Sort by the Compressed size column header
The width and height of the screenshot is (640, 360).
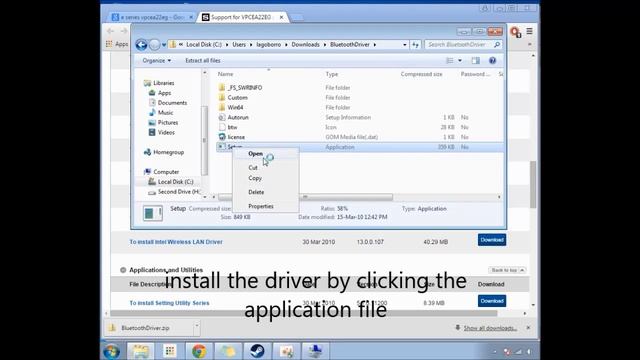coord(421,74)
